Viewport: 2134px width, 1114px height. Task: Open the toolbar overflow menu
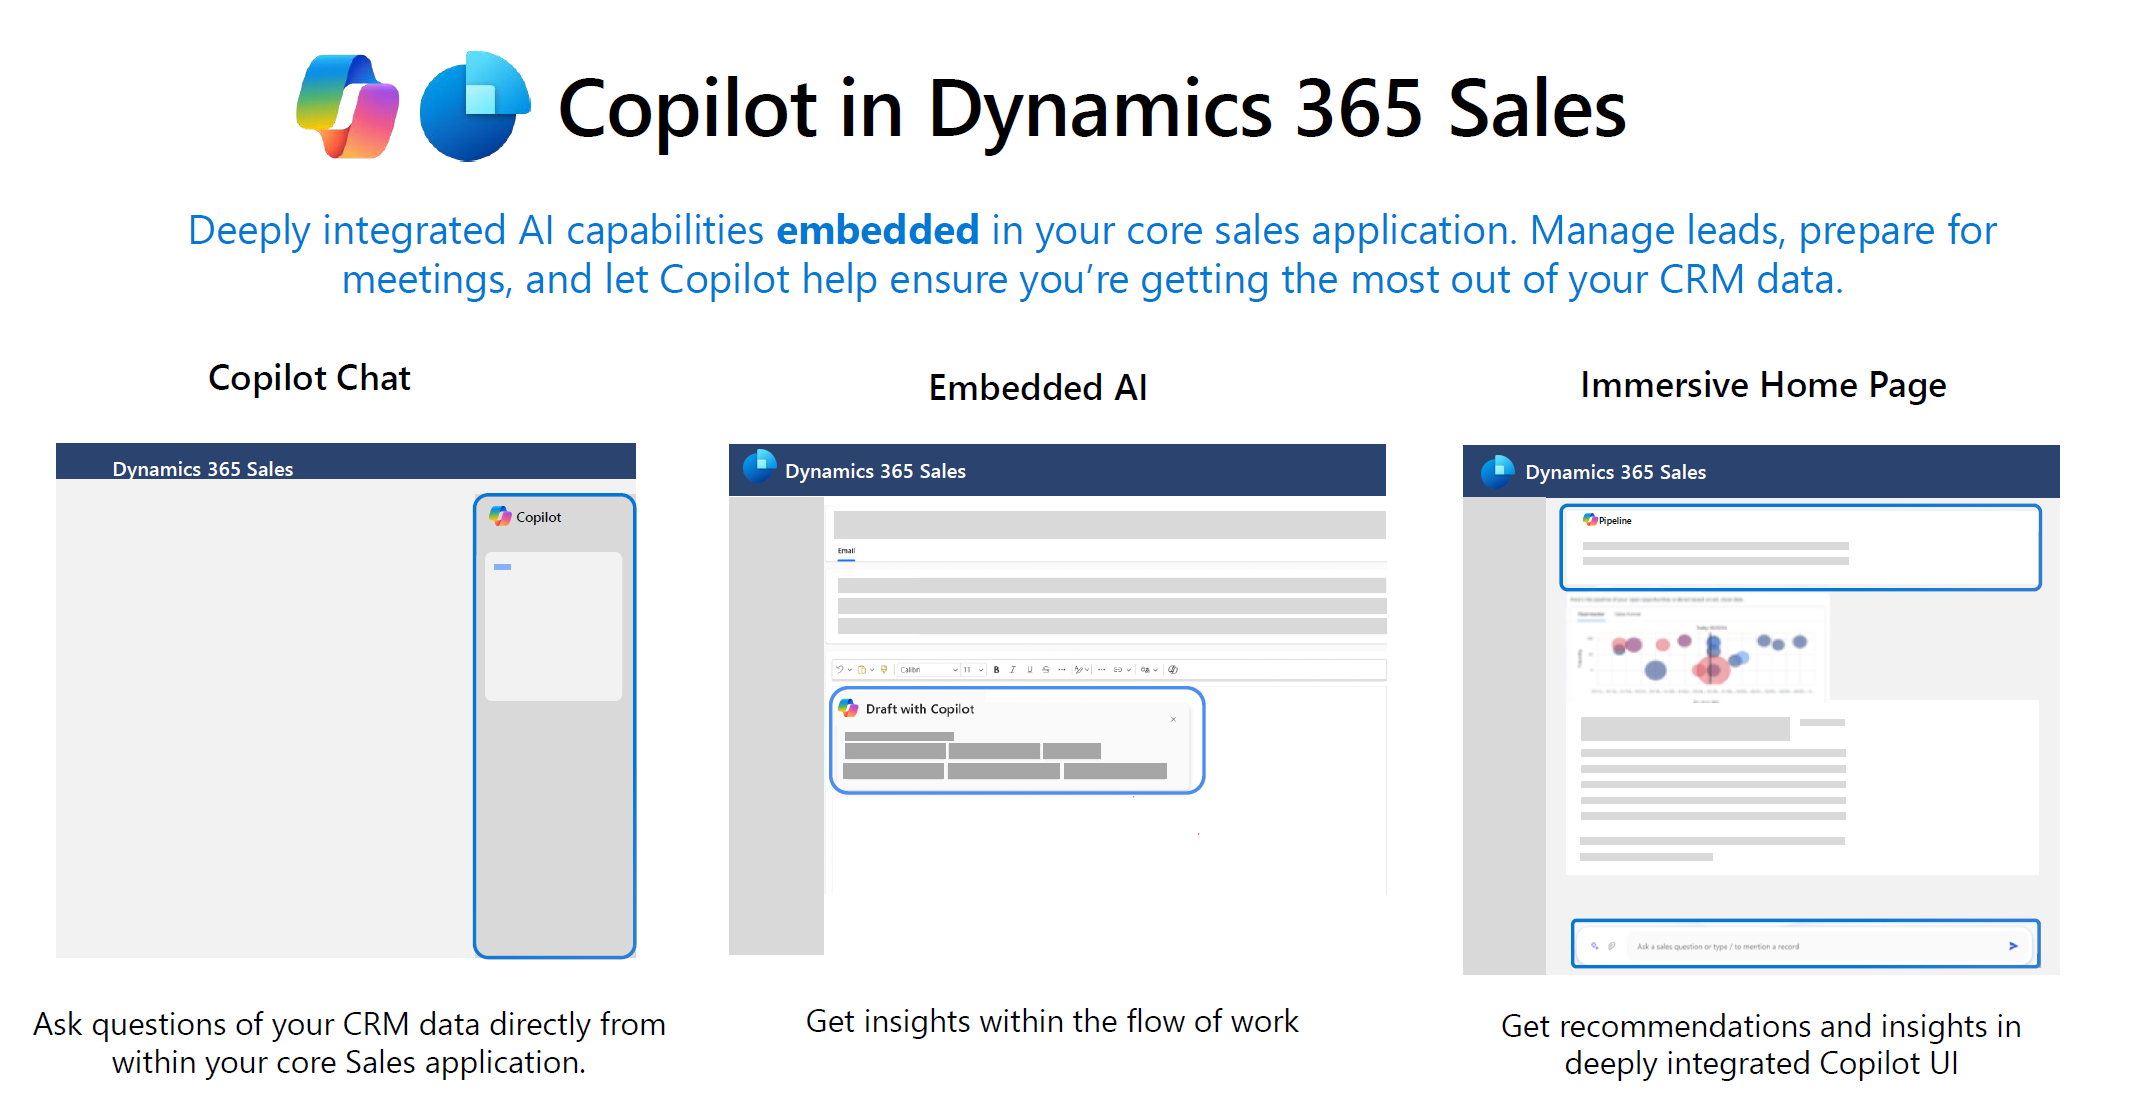[1101, 670]
